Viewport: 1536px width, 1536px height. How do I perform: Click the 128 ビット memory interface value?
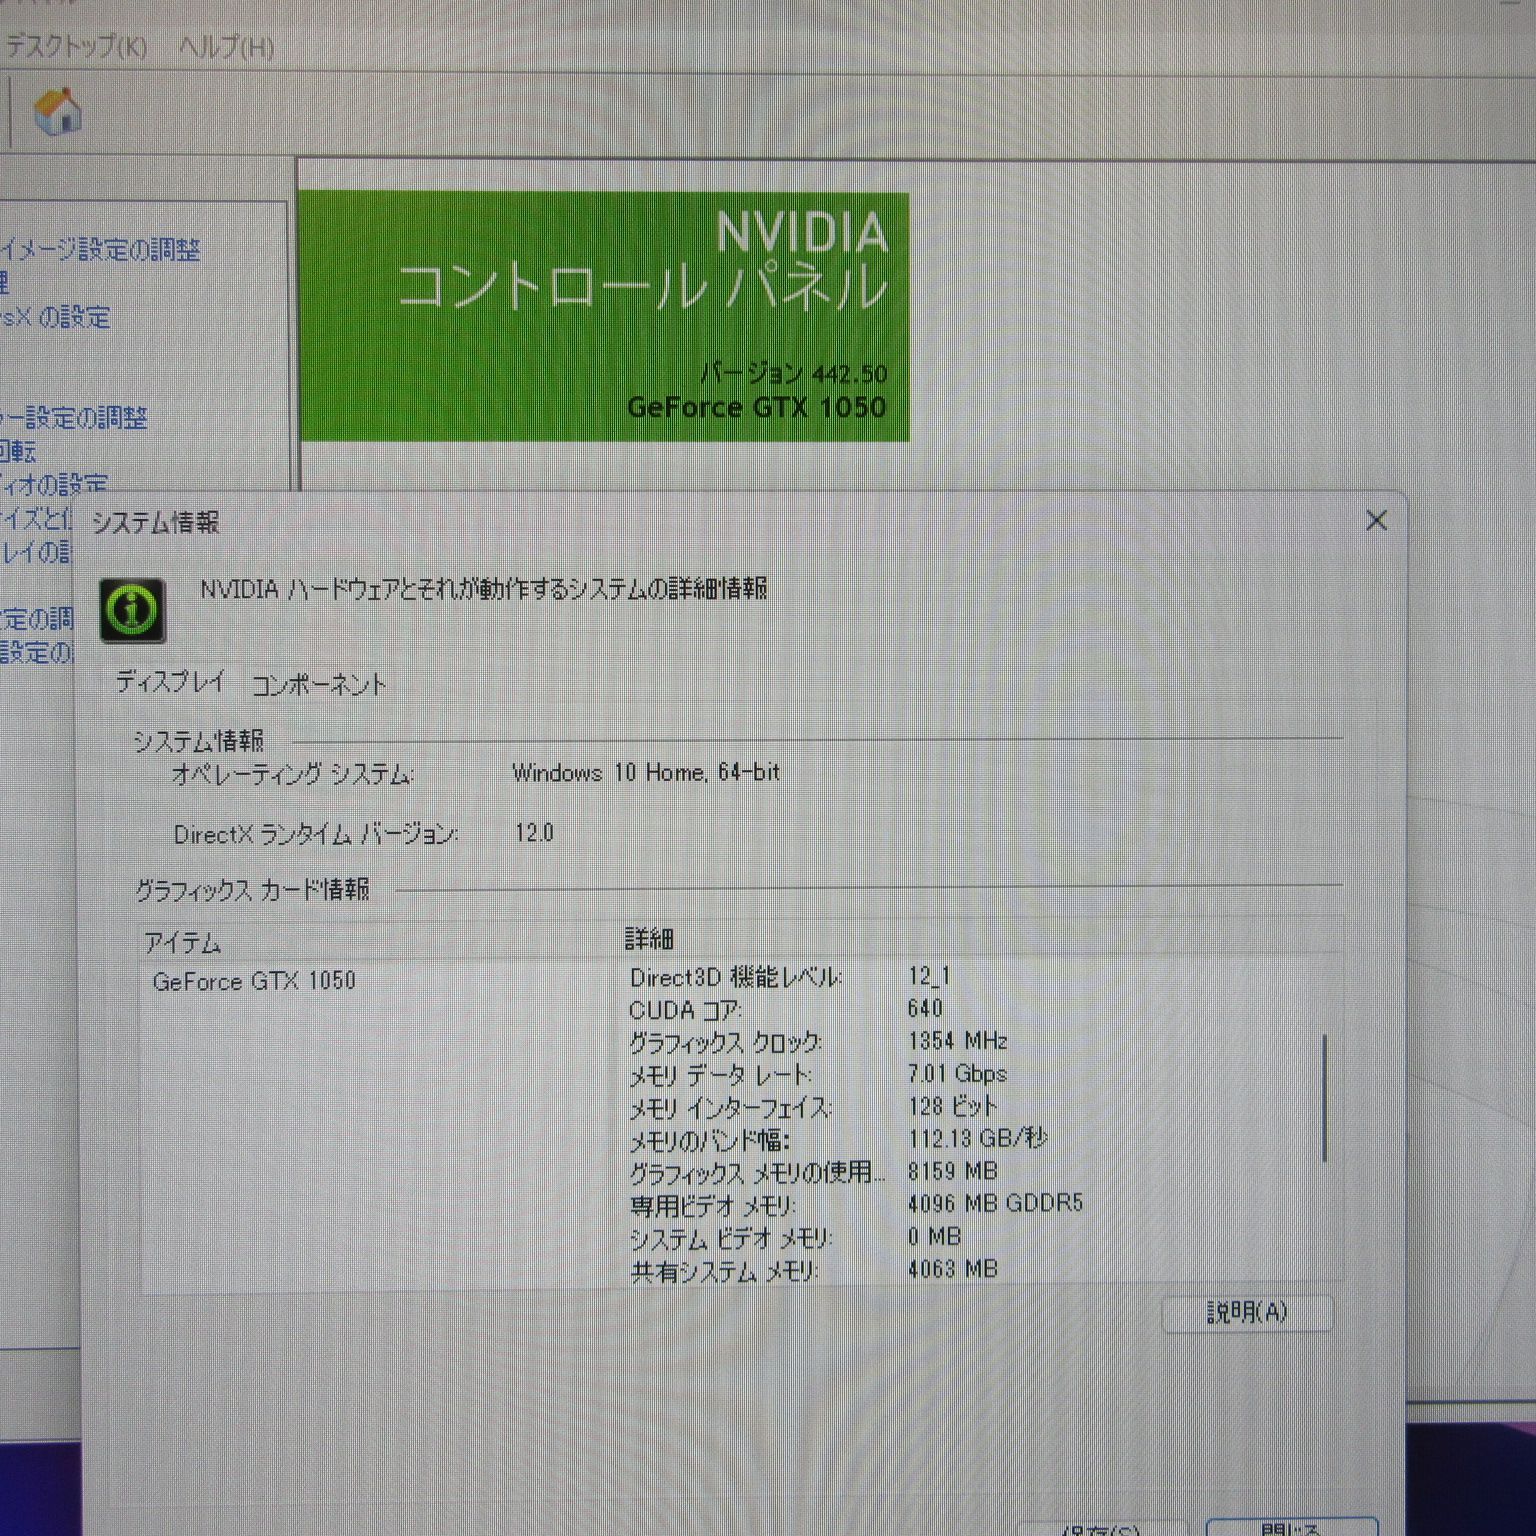pos(952,1106)
